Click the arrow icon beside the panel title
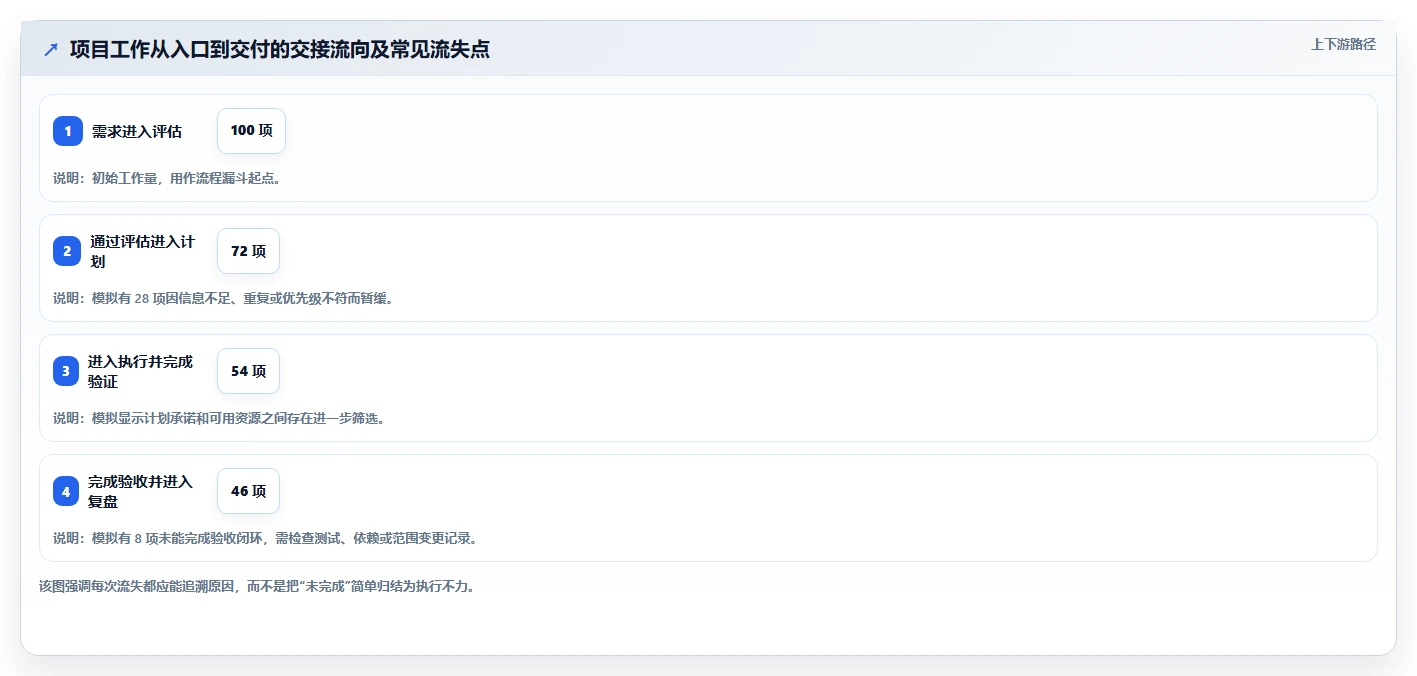 coord(51,49)
